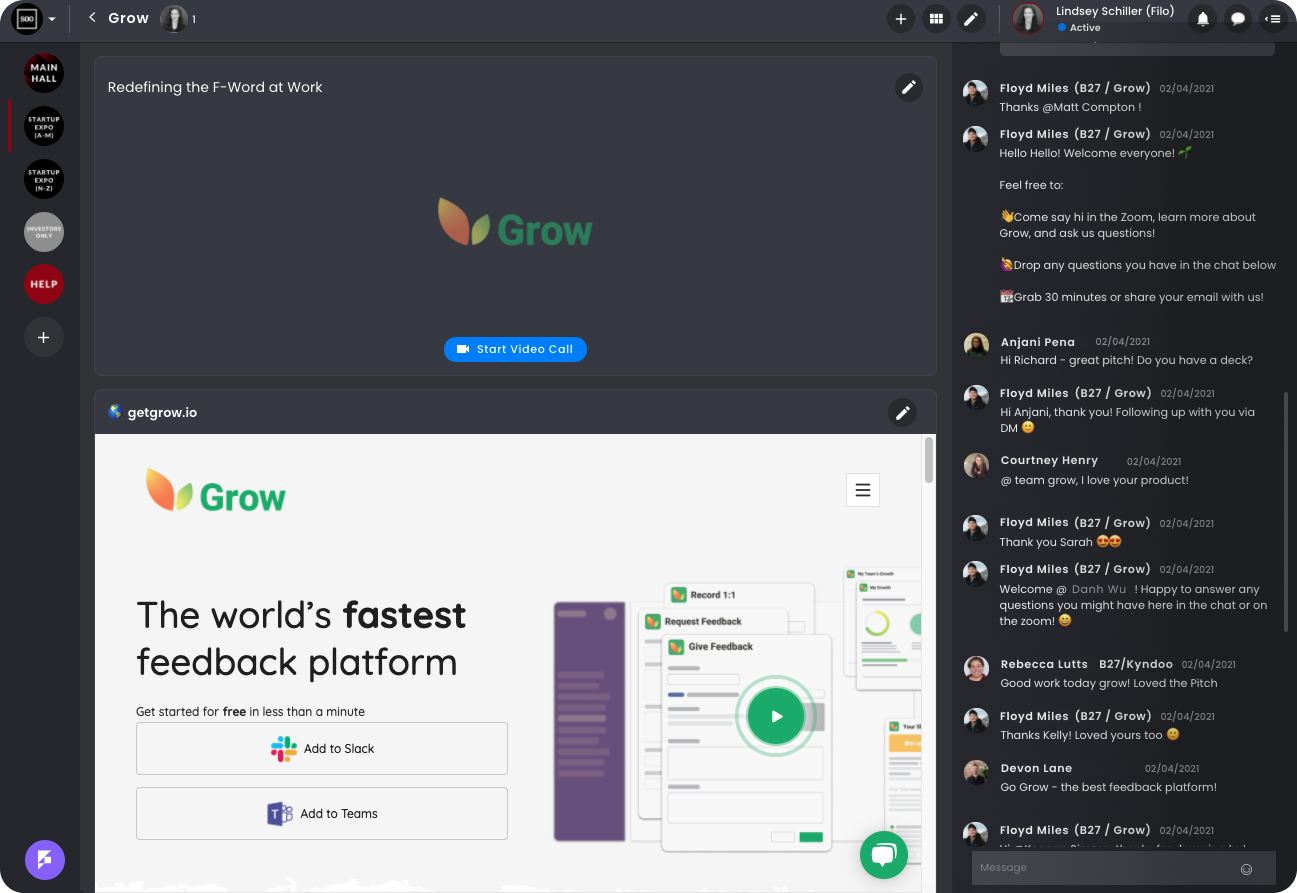
Task: Click the Add to Teams button
Action: click(x=322, y=814)
